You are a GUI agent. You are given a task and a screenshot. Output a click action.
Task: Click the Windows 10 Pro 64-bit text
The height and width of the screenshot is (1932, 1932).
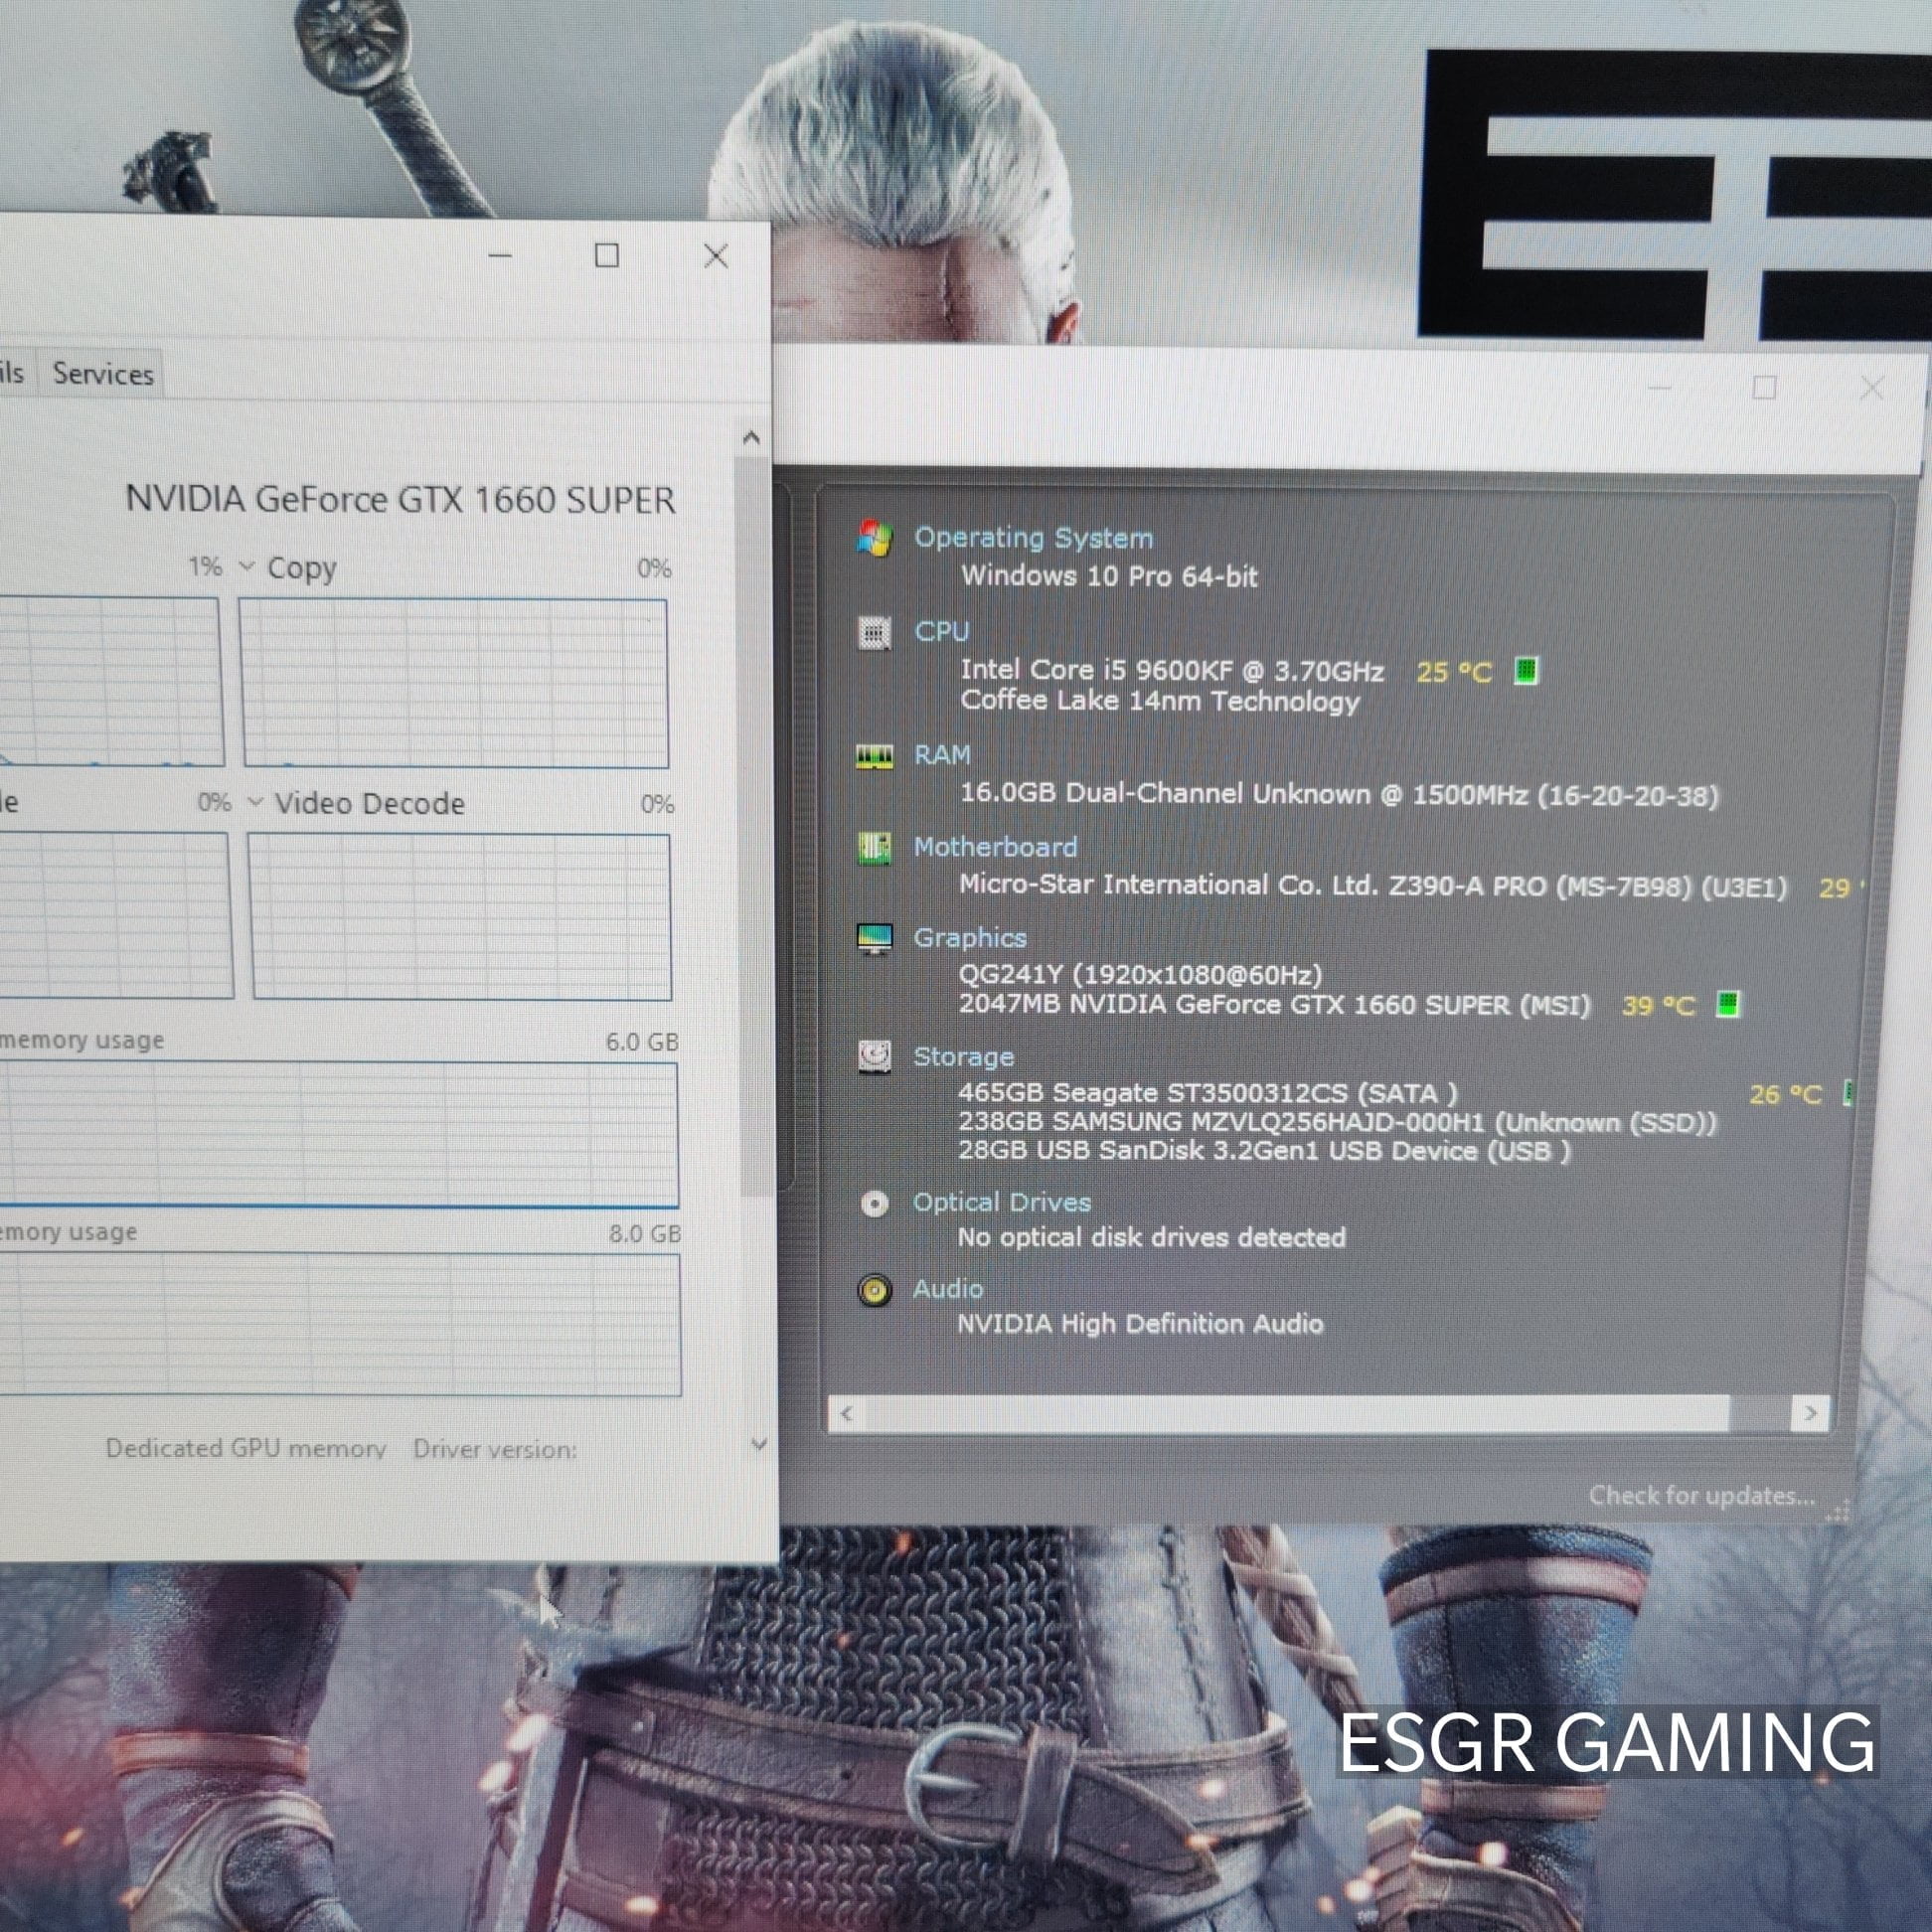point(1109,576)
